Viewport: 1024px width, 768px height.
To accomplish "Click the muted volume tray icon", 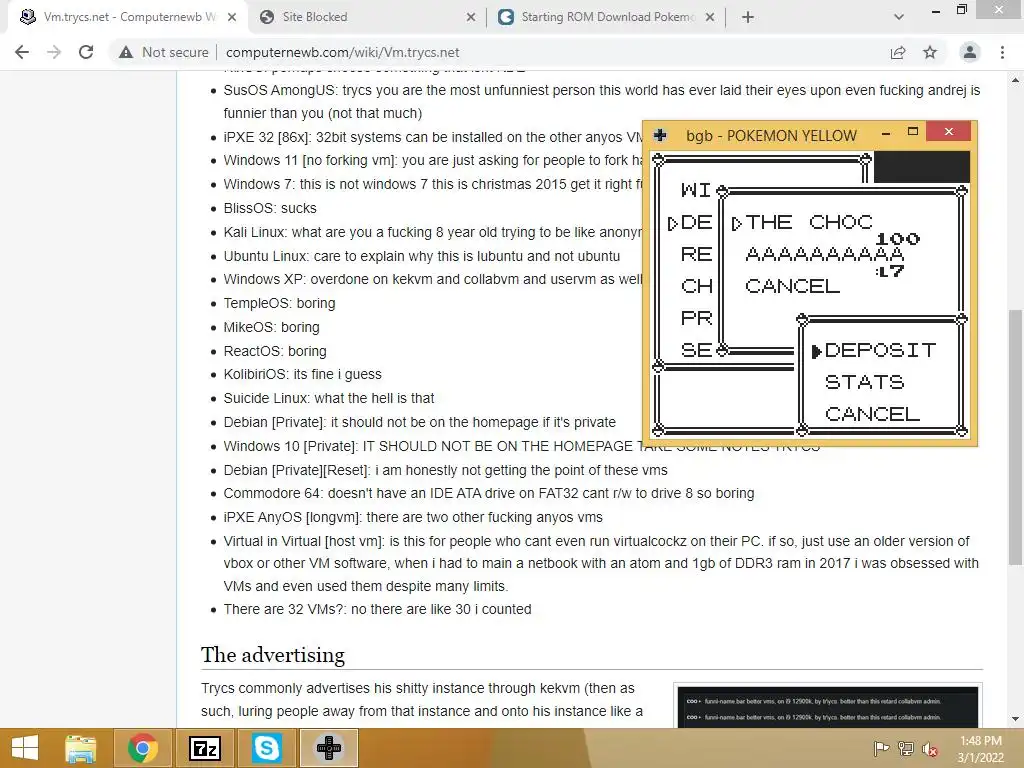I will pos(929,748).
